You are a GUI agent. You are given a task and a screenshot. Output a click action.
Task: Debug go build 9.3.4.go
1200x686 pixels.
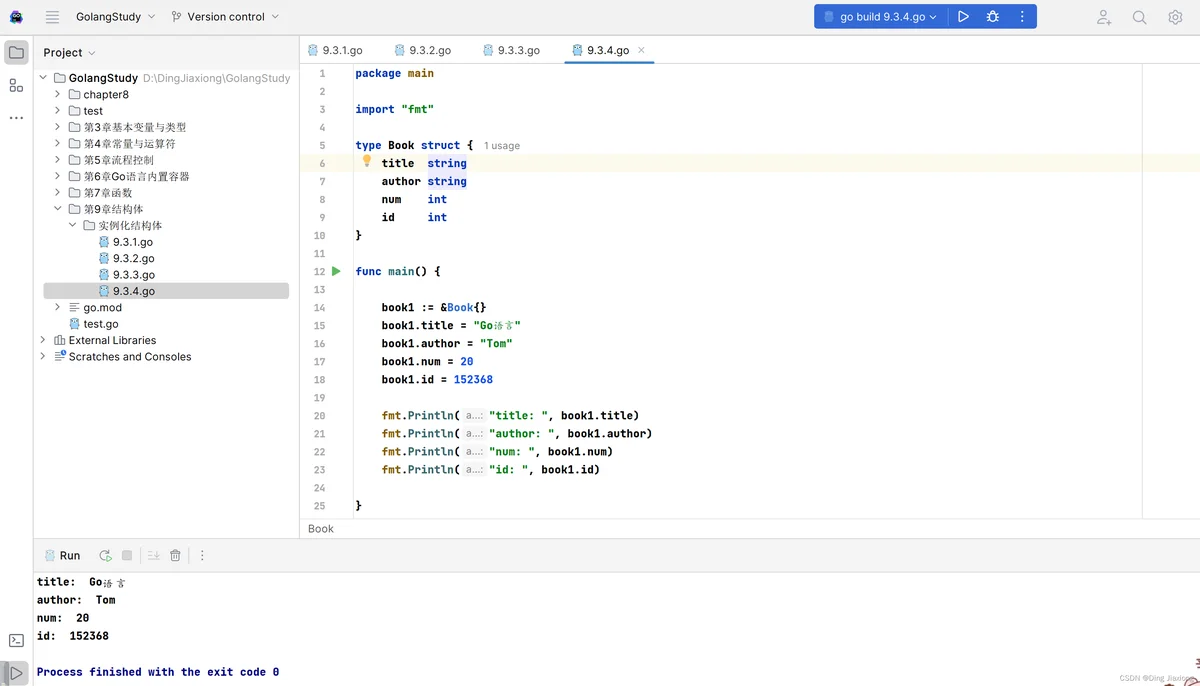click(992, 17)
